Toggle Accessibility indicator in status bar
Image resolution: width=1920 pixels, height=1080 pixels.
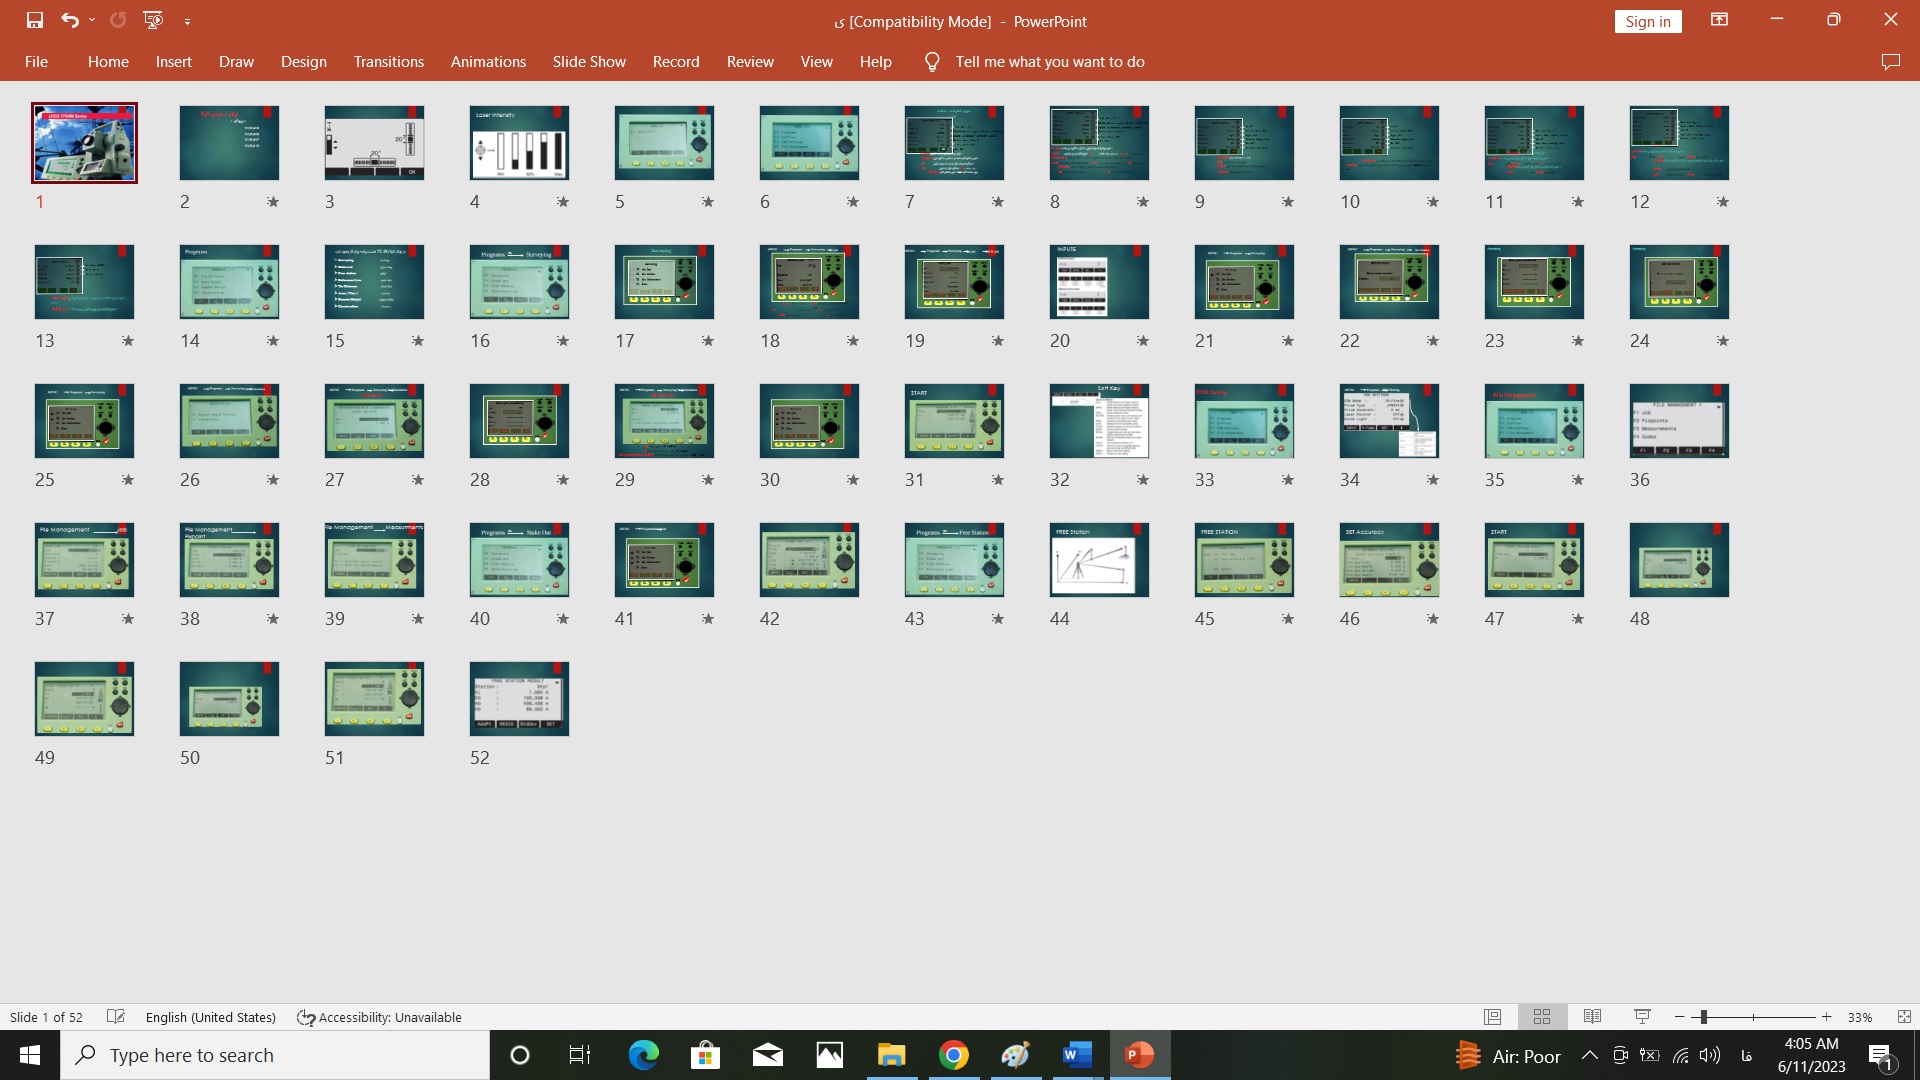pos(380,1015)
